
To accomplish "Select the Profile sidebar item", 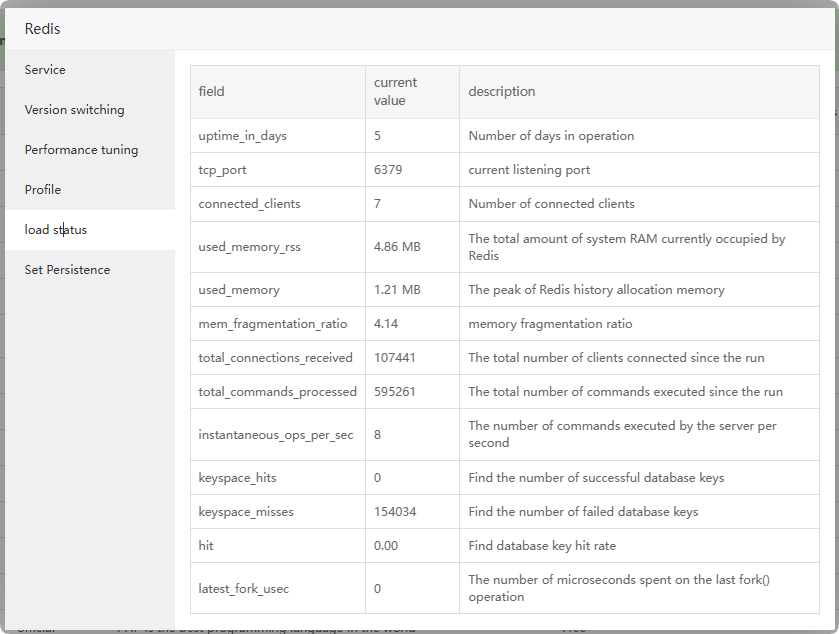I will (x=43, y=190).
